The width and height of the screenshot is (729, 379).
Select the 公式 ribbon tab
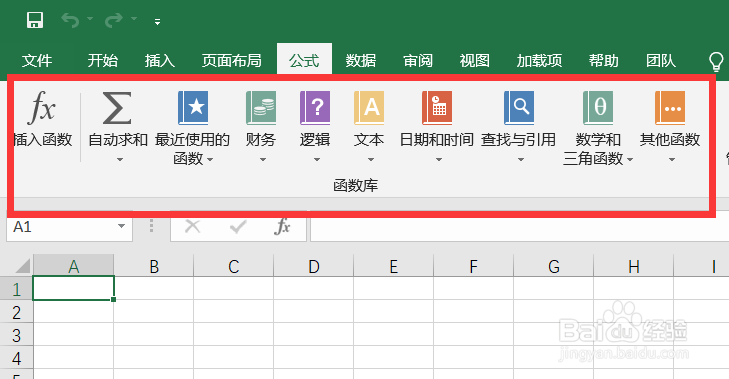(304, 60)
